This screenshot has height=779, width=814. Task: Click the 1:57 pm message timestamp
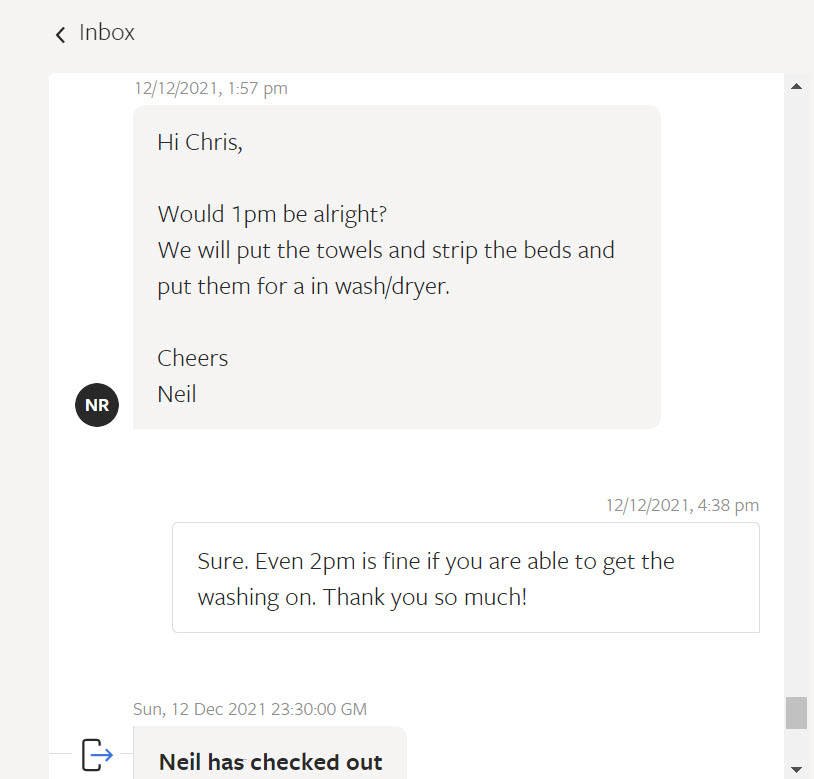point(211,88)
